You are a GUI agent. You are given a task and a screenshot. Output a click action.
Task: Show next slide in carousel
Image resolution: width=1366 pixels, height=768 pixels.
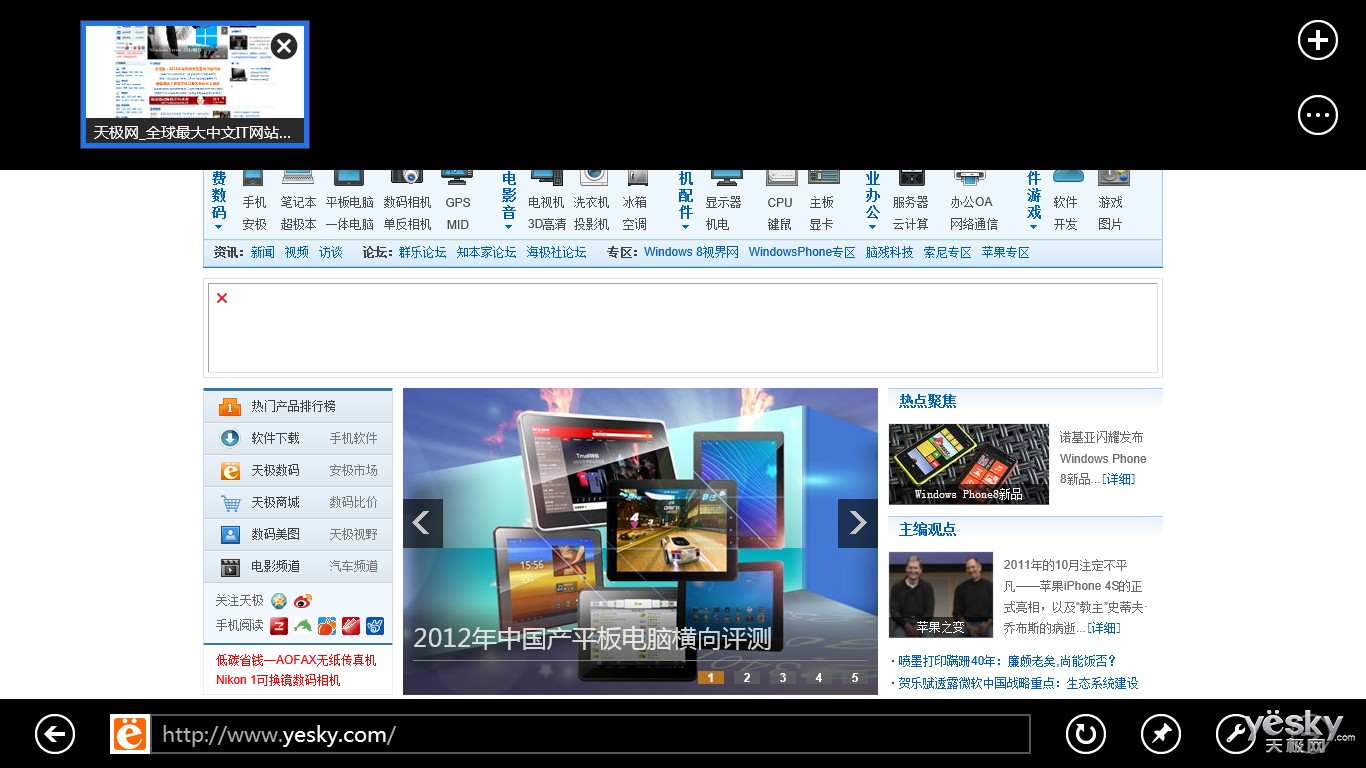857,523
